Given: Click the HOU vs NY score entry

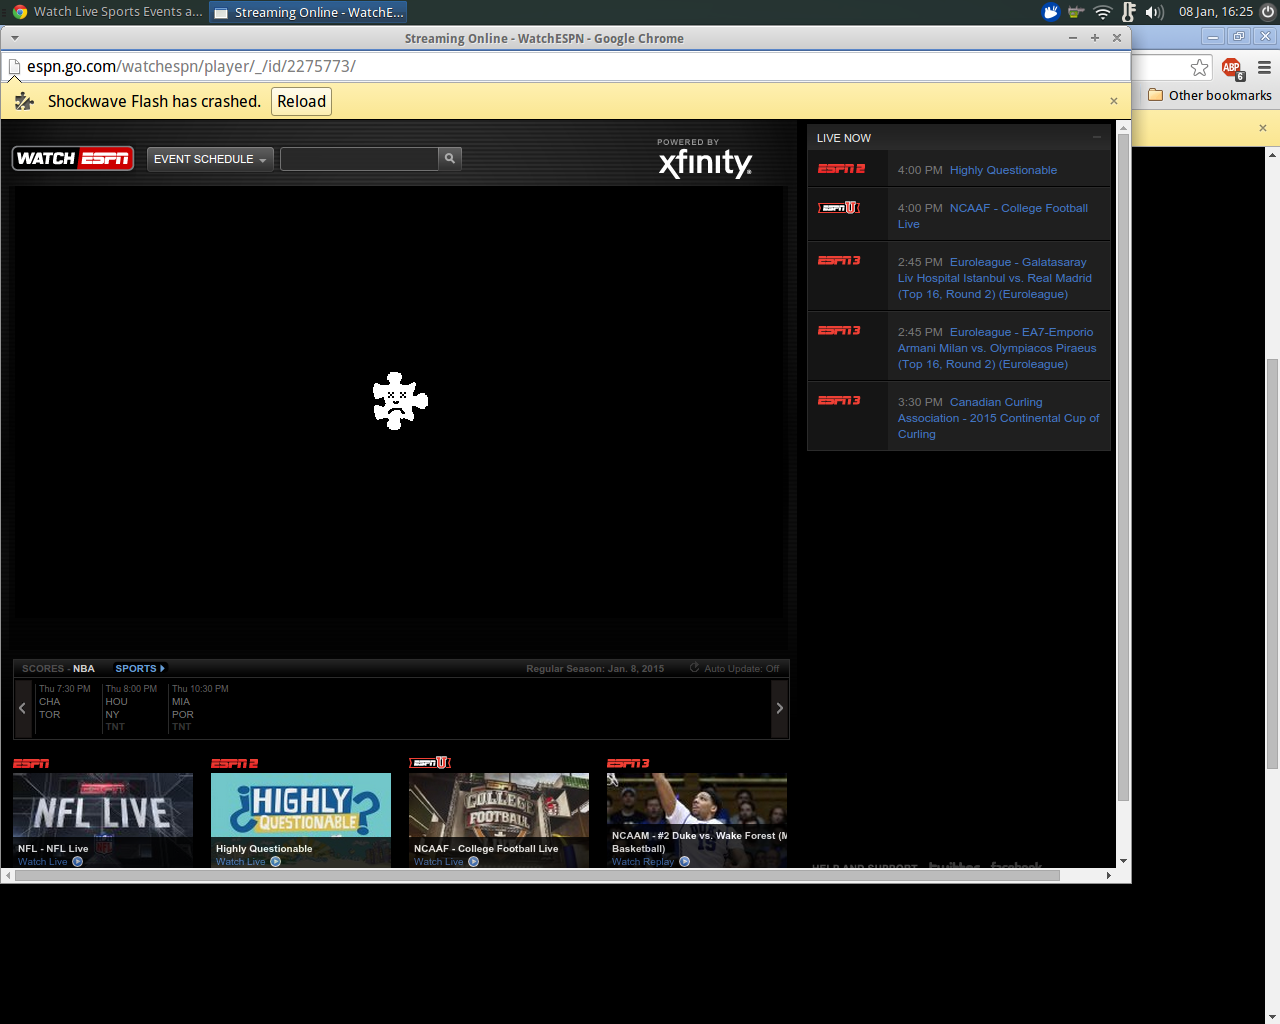Looking at the screenshot, I should (132, 708).
